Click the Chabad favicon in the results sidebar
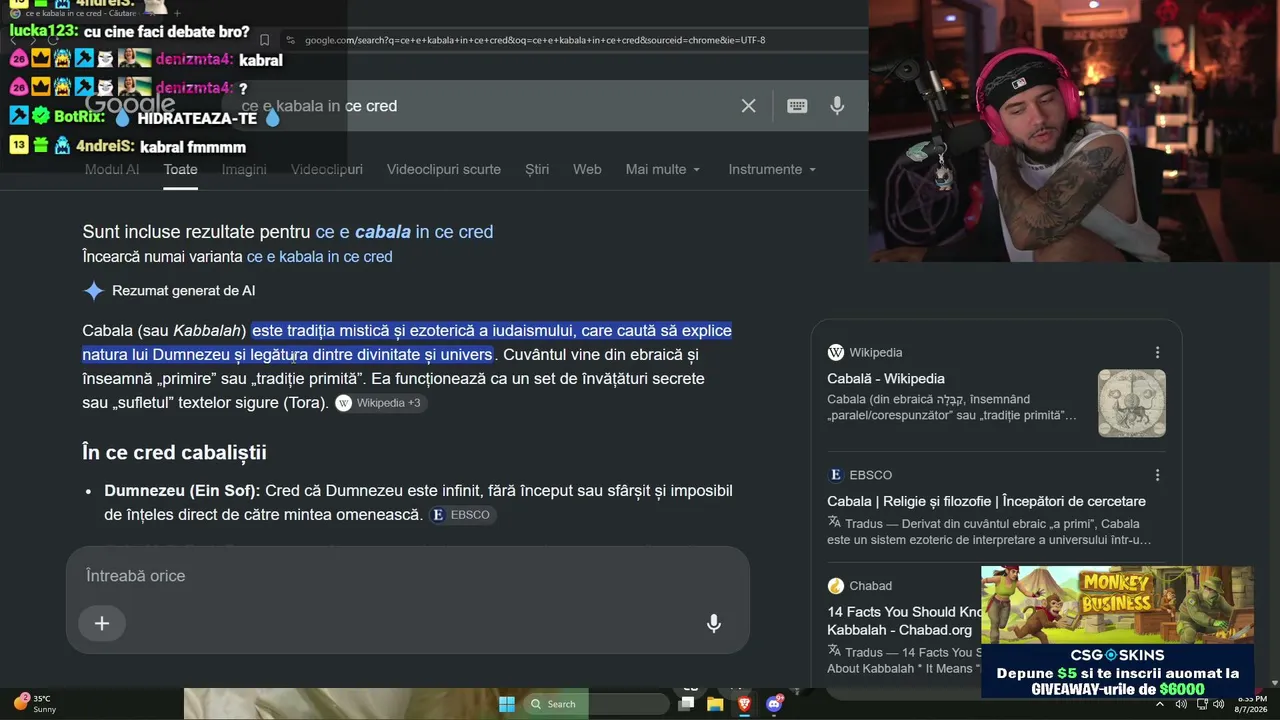 (835, 586)
